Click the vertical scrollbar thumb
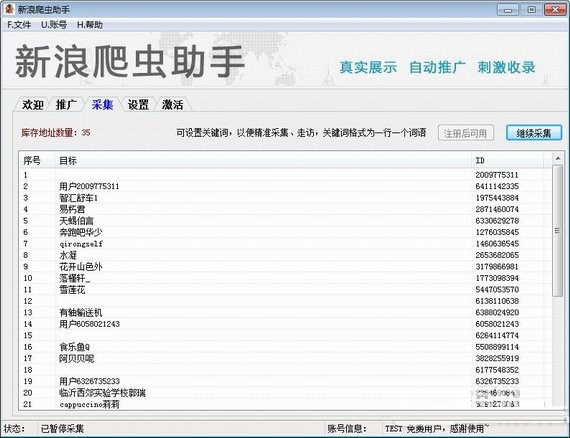570x438 pixels. [558, 230]
